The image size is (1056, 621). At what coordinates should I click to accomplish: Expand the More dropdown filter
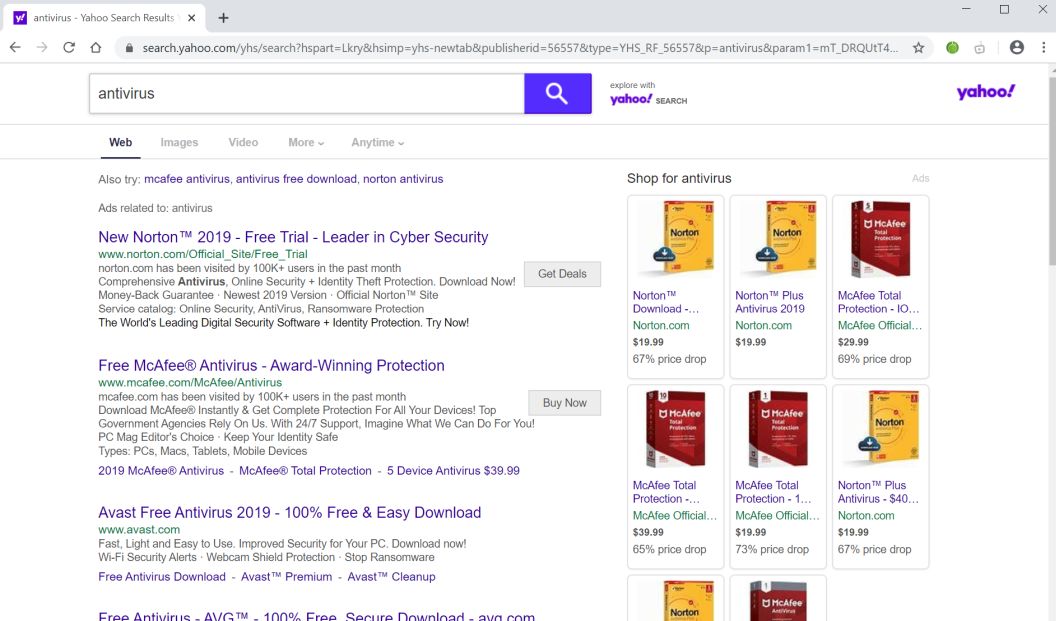pyautogui.click(x=306, y=142)
